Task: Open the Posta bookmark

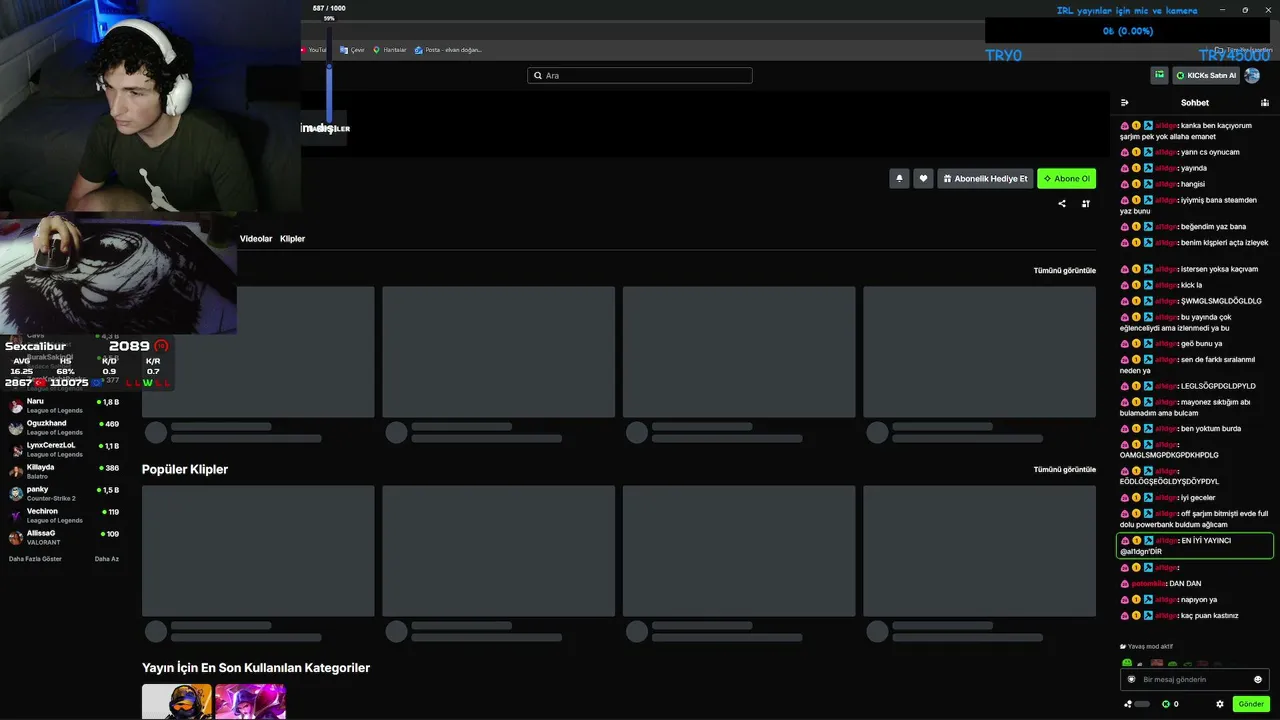Action: [x=448, y=50]
